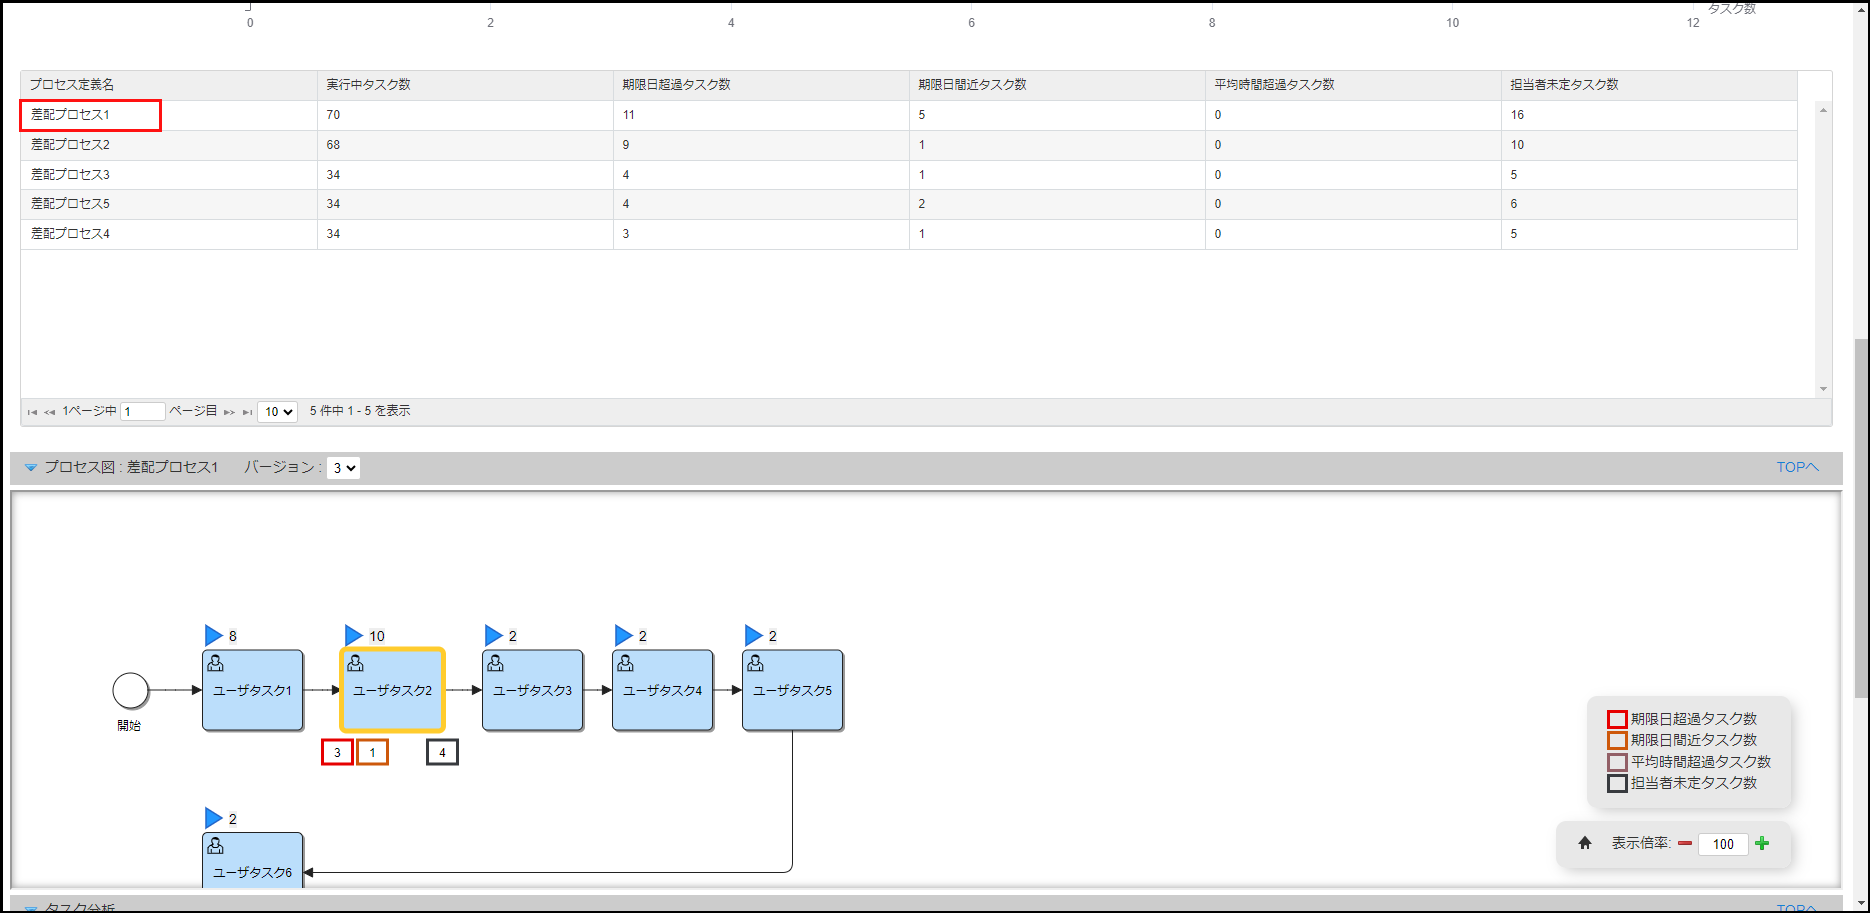Select the 差配プロセス3 row name

tap(70, 175)
